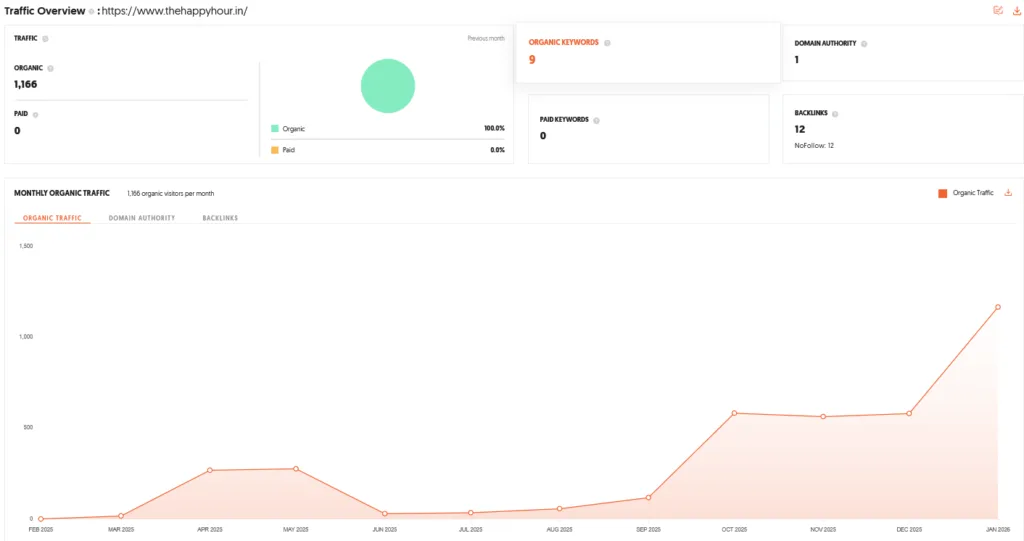Switch to the BACKLINKS chart tab
The image size is (1024, 541).
pos(220,218)
